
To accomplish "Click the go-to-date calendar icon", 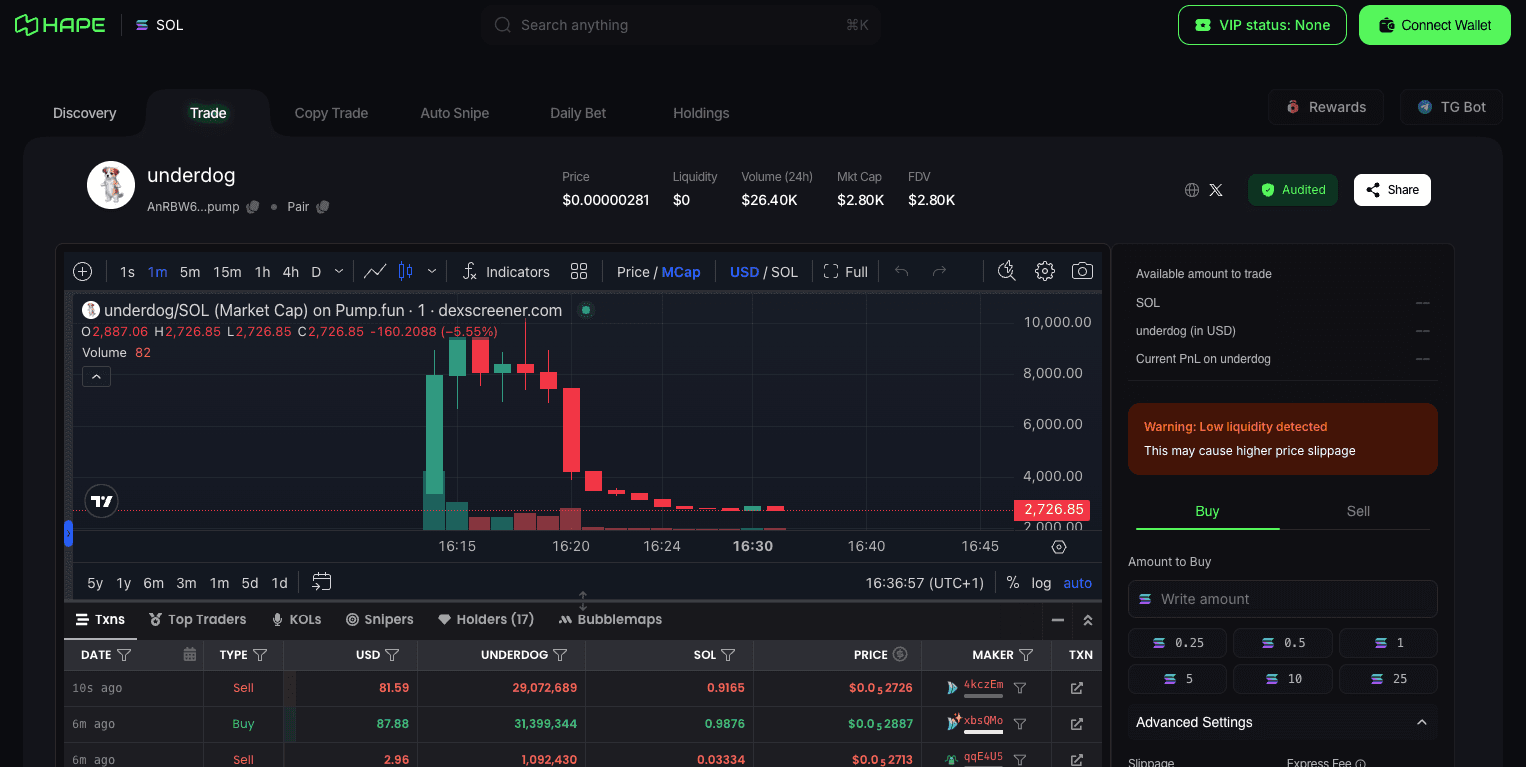I will coord(321,582).
